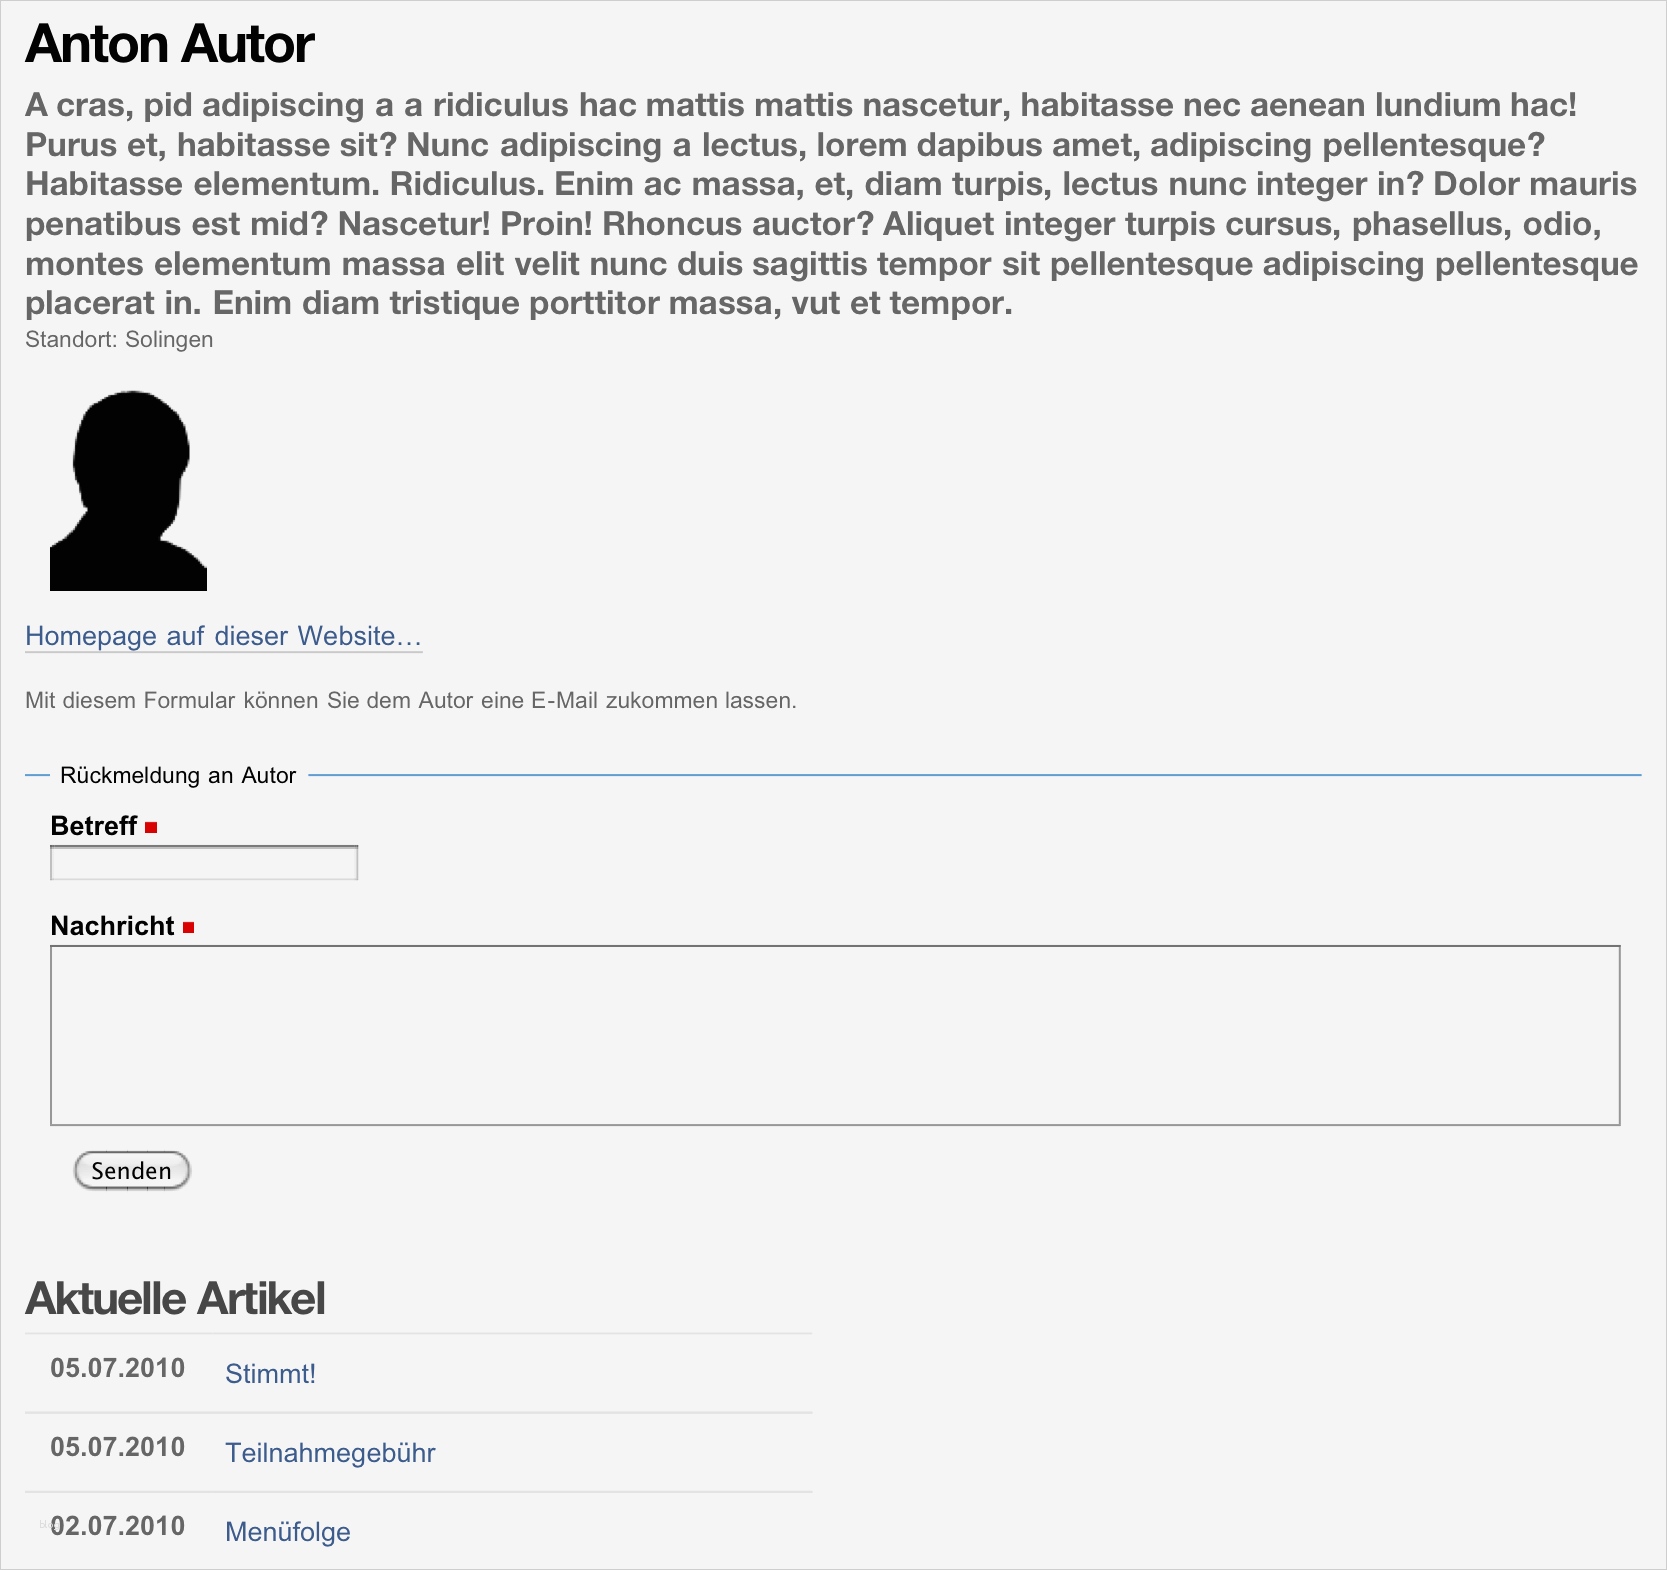Open the 'Stimmt!' article link
Image resolution: width=1667 pixels, height=1570 pixels.
click(x=270, y=1373)
